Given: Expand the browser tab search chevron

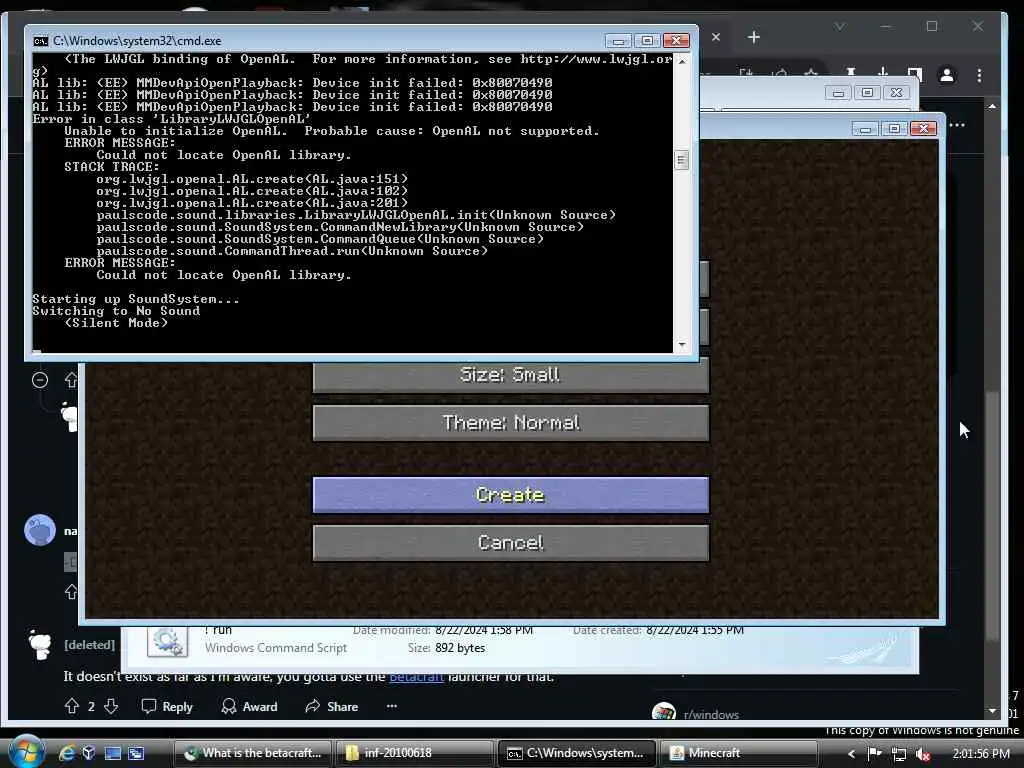Looking at the screenshot, I should pyautogui.click(x=840, y=27).
